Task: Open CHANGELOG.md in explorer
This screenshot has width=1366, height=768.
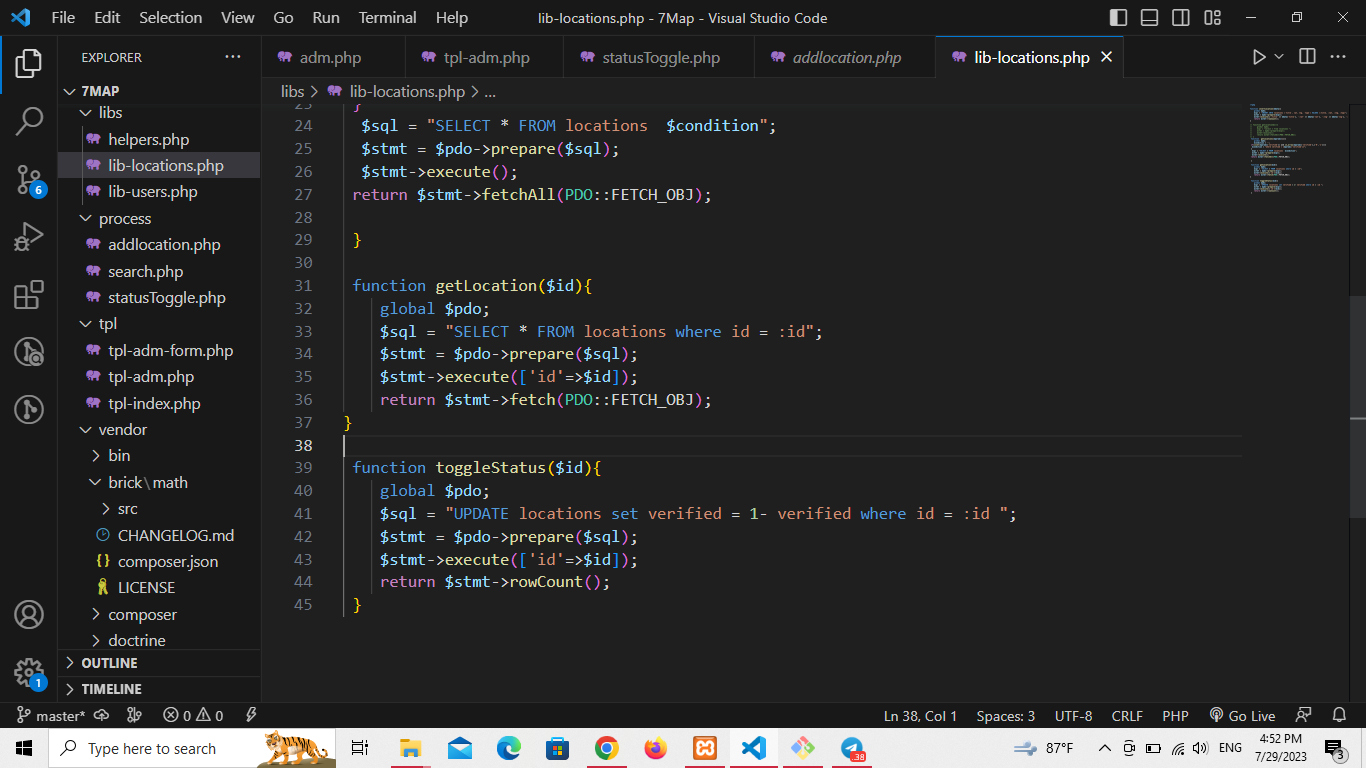Action: 160,535
